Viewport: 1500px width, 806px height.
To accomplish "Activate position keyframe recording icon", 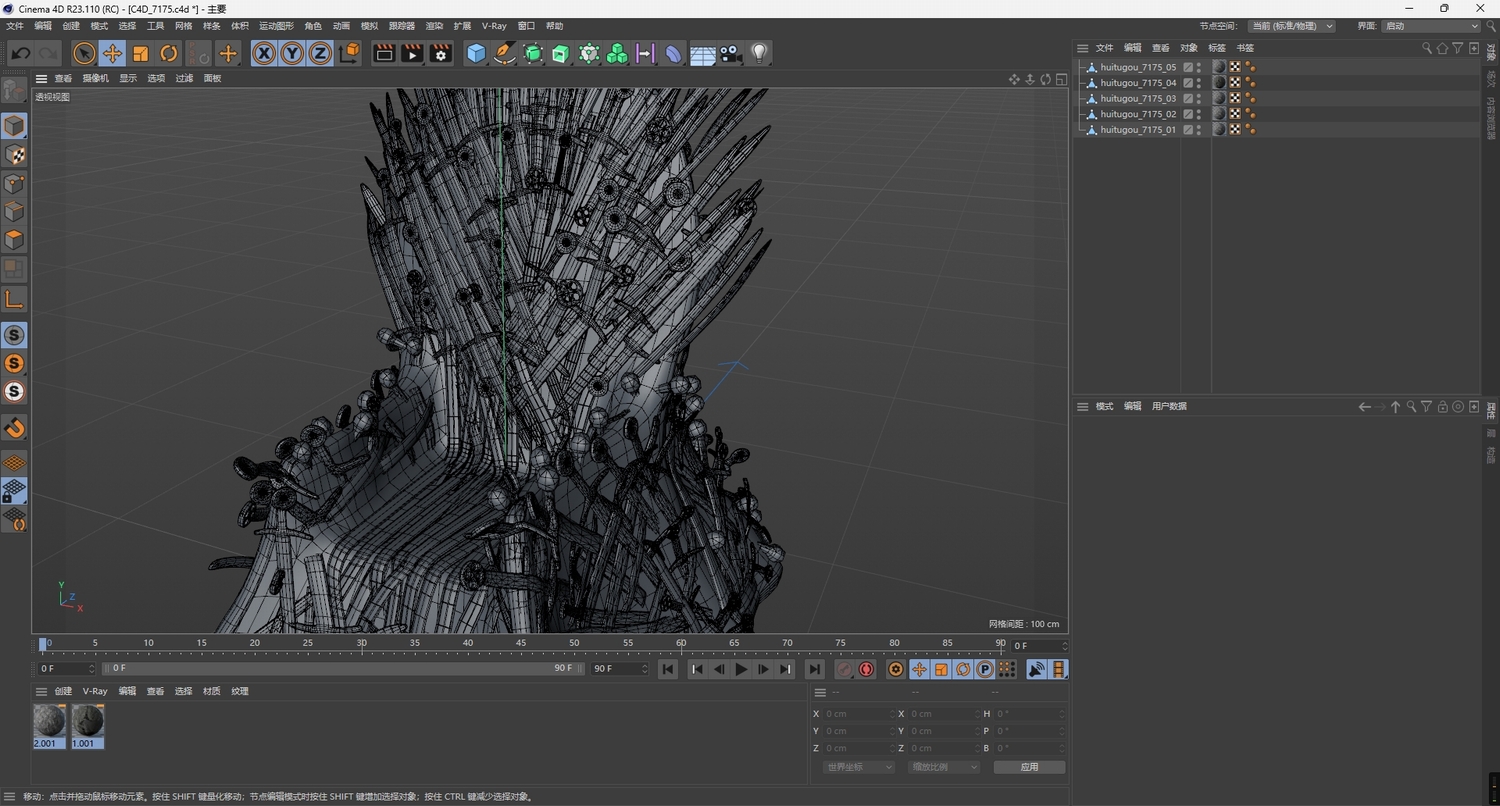I will (x=919, y=669).
